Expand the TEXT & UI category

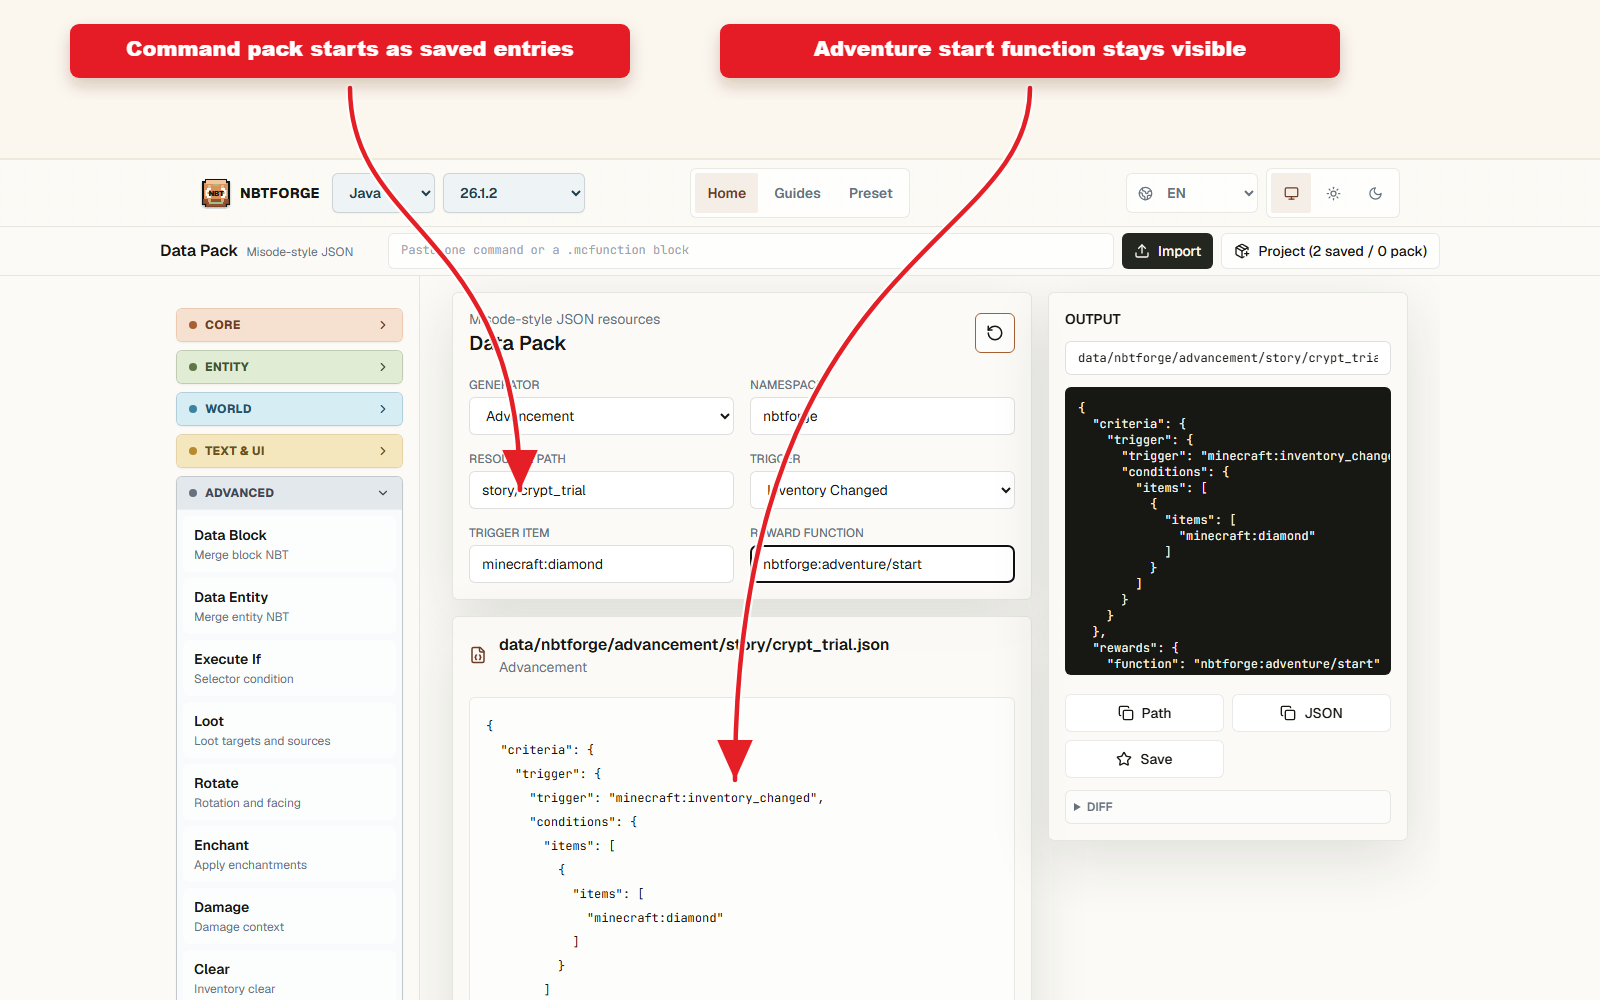[289, 451]
